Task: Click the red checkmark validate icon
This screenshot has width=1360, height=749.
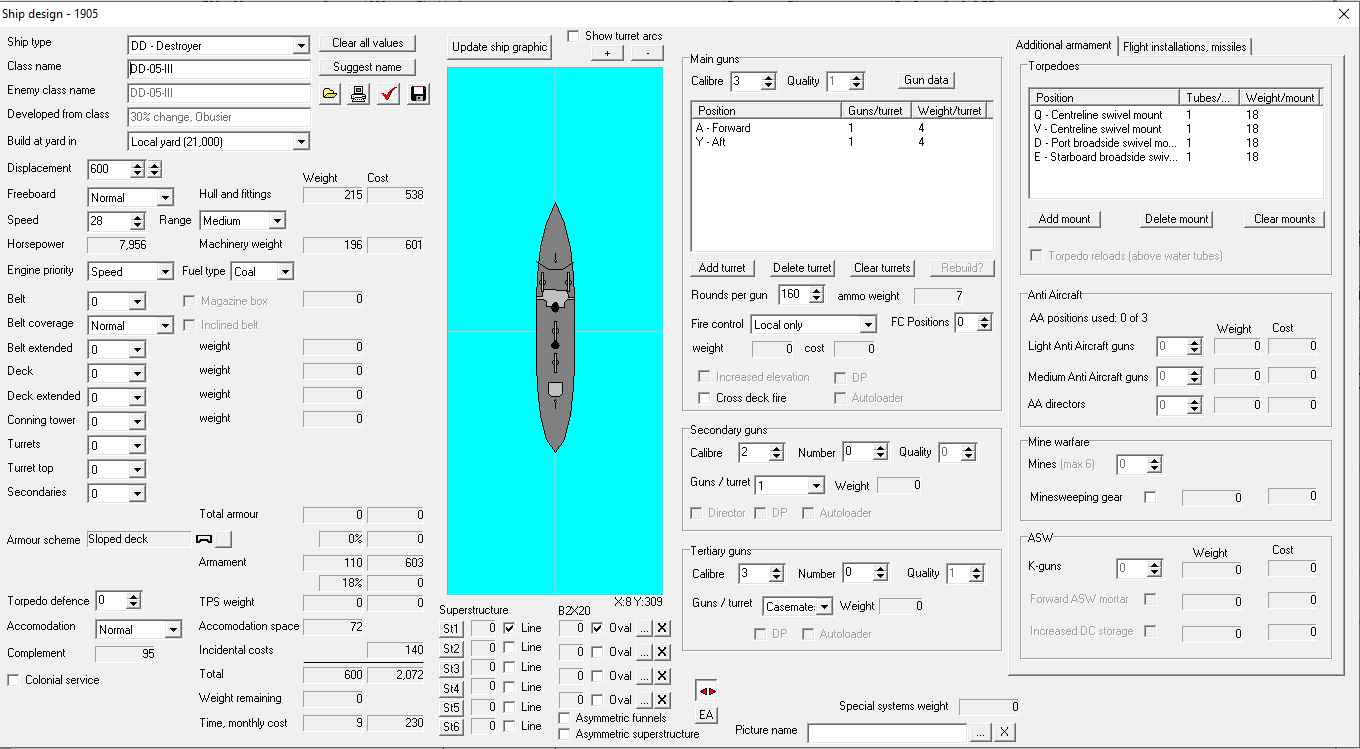Action: (x=389, y=94)
